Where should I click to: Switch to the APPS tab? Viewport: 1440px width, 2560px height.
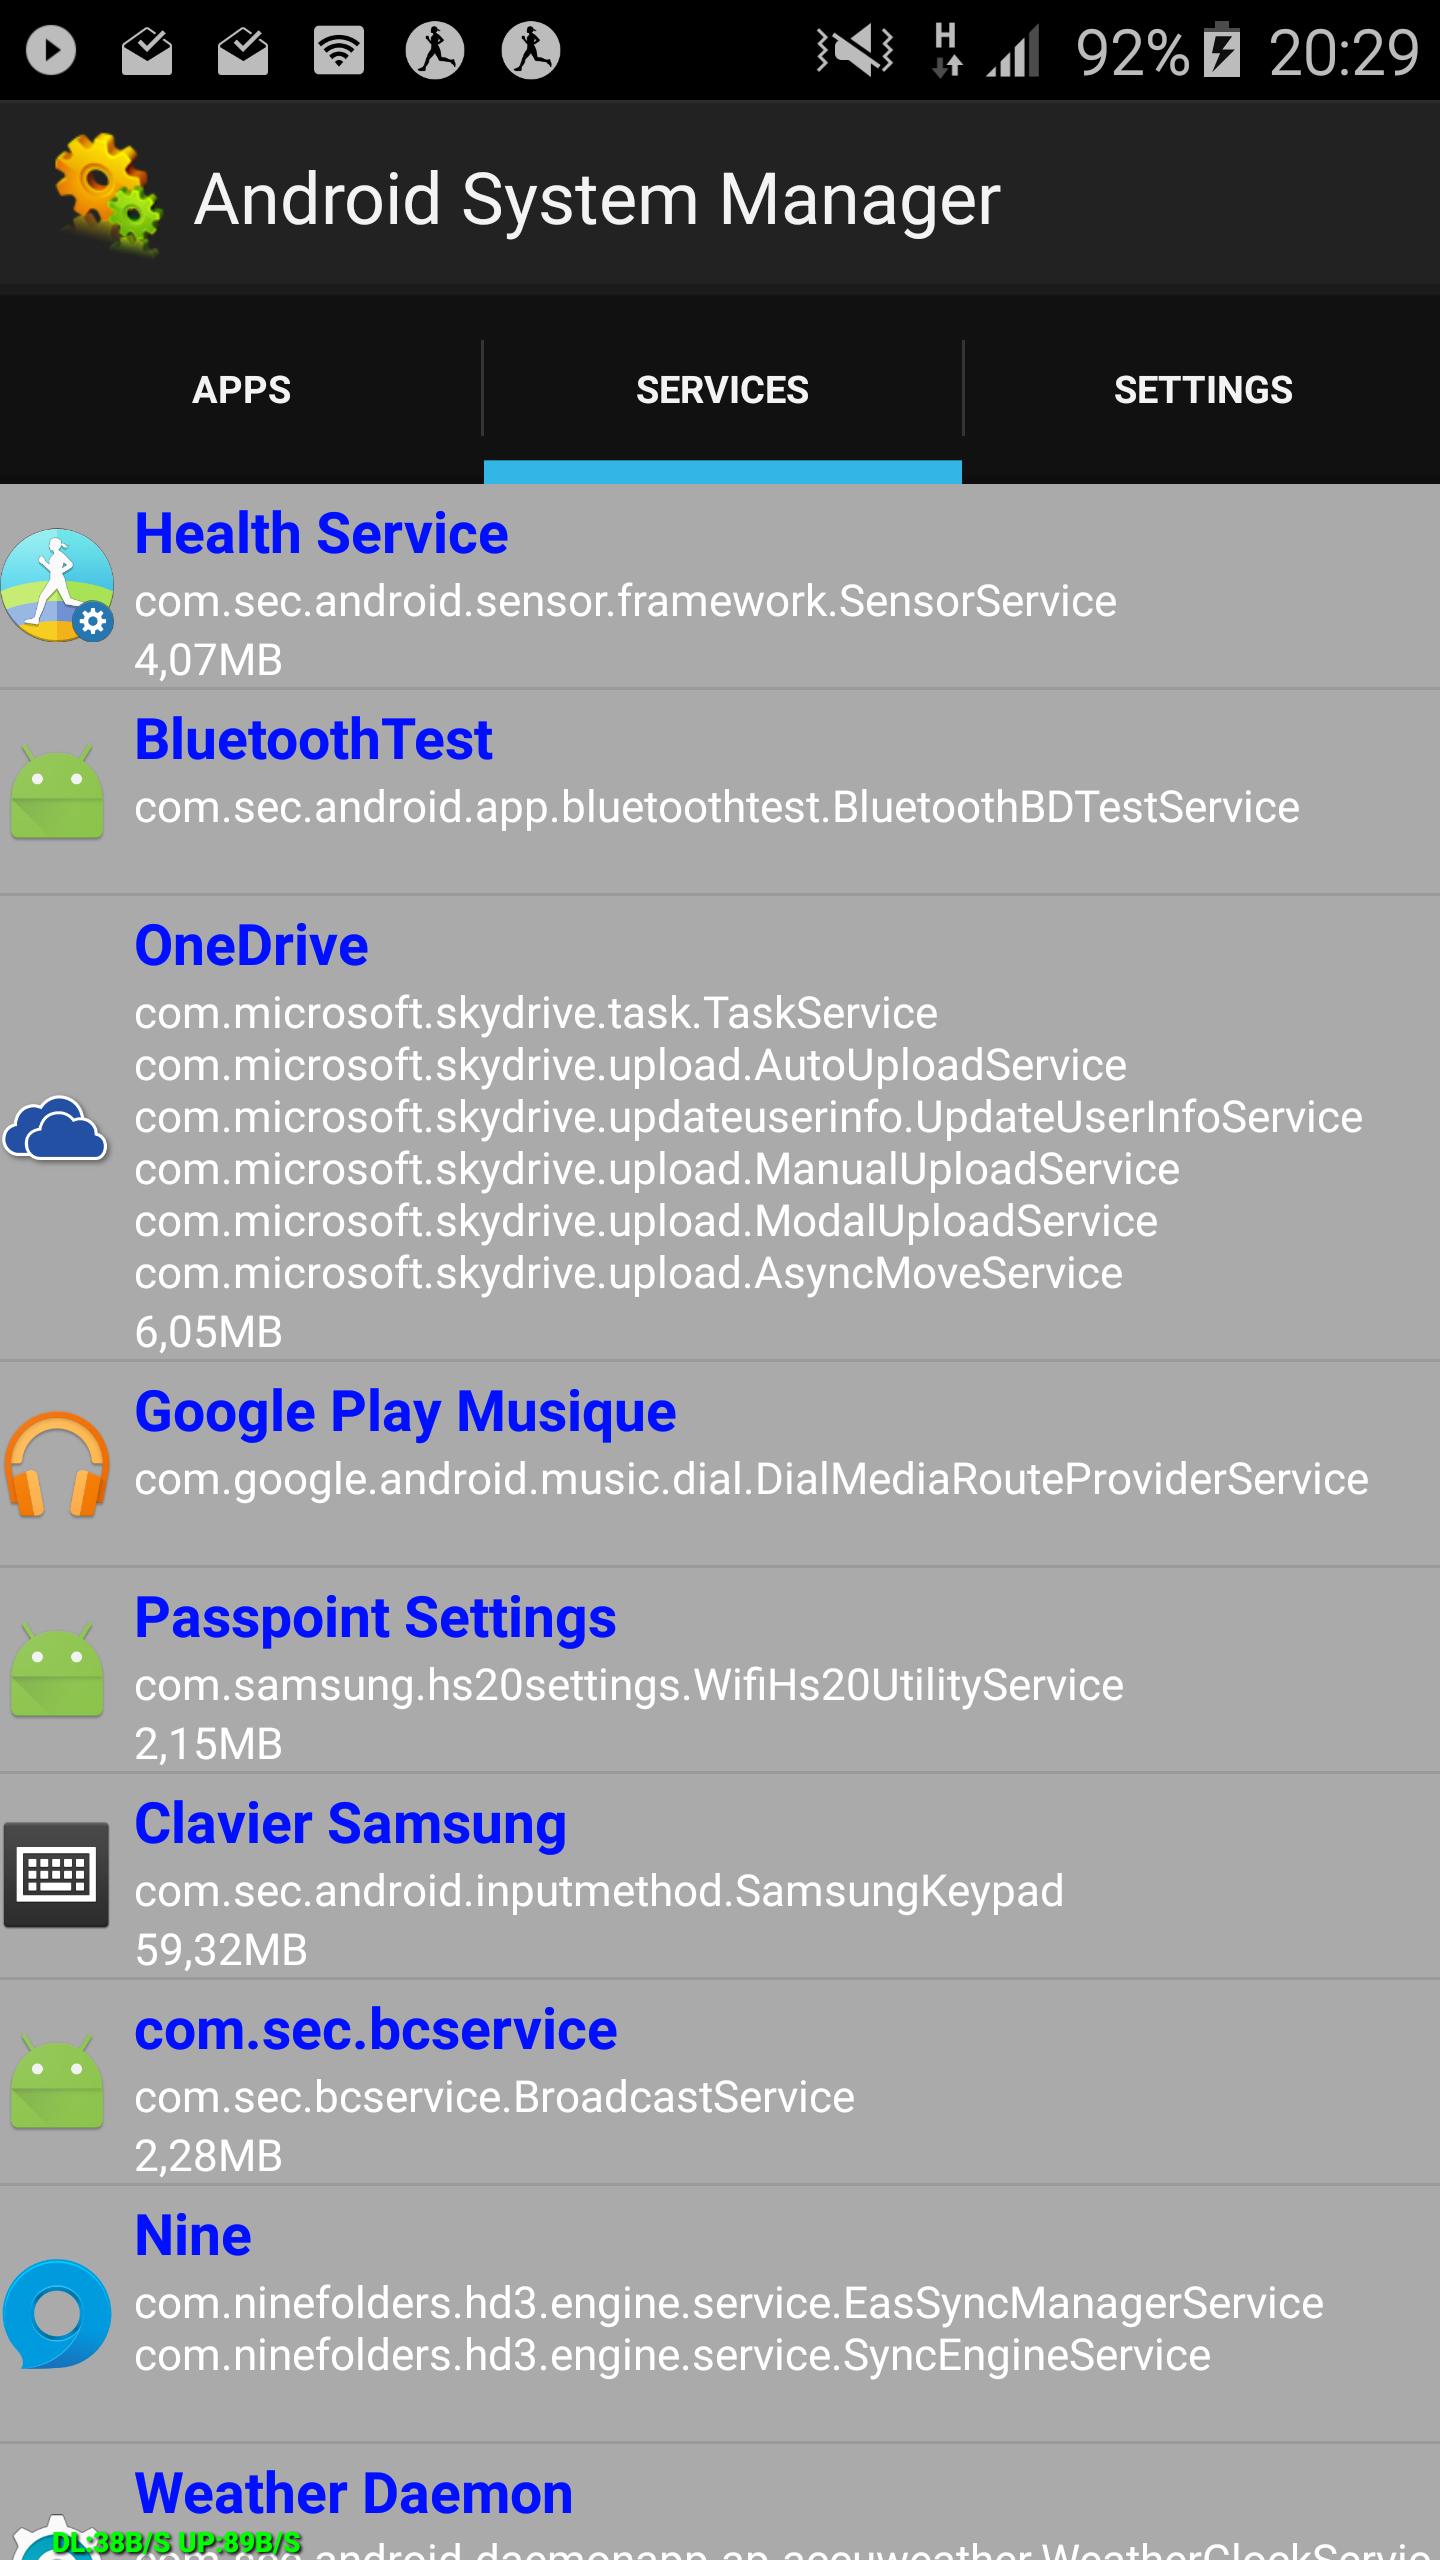pos(241,390)
